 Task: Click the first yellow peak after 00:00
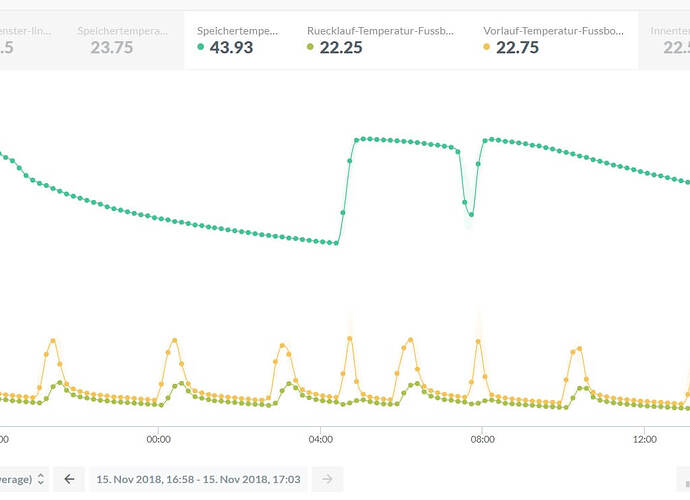click(175, 341)
